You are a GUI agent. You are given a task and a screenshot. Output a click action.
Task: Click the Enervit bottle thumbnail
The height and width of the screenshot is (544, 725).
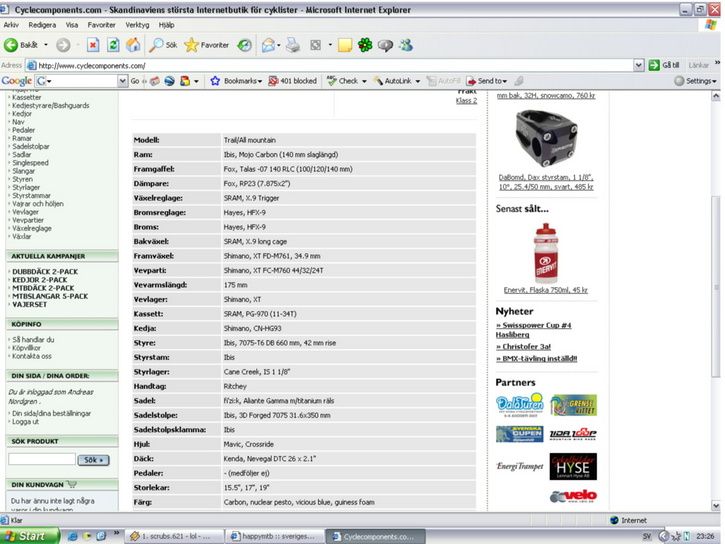(546, 253)
